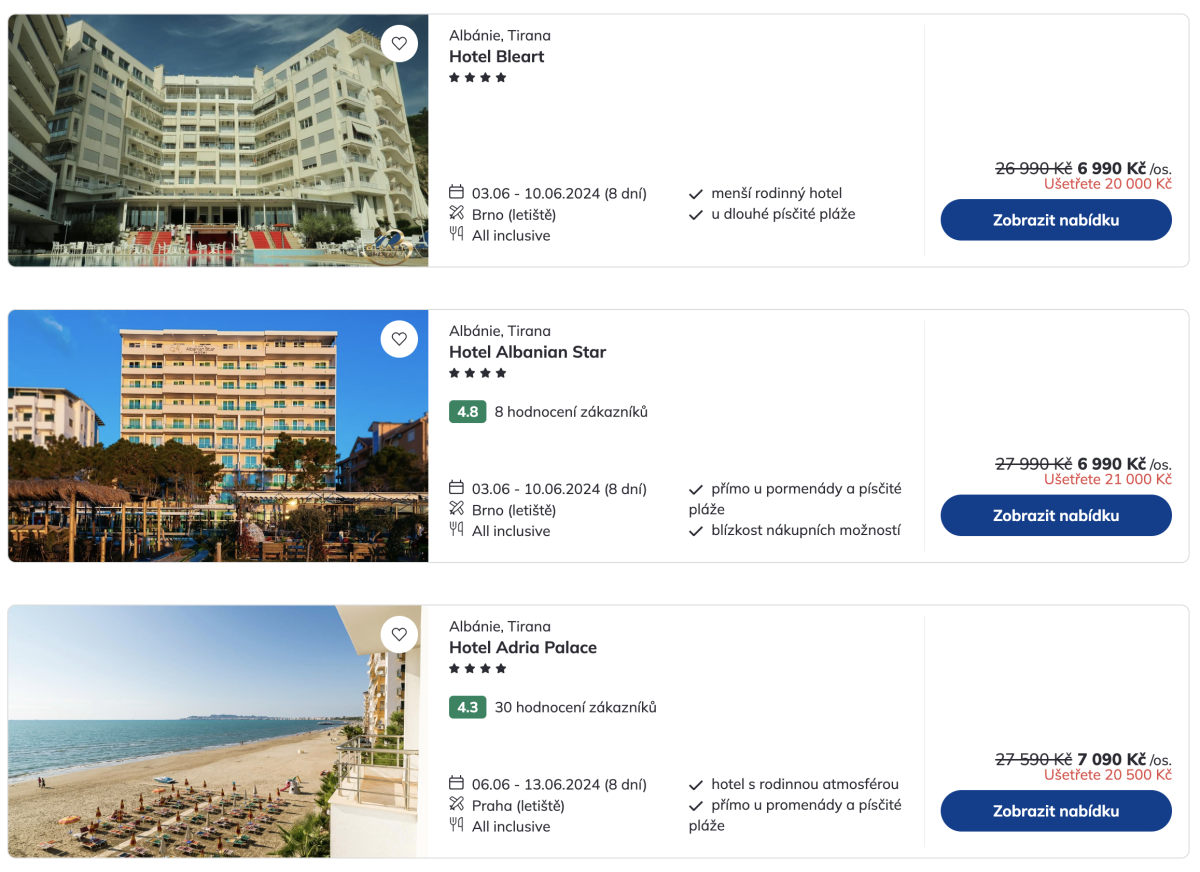Click the 4.8 rating badge
Image resolution: width=1200 pixels, height=872 pixels.
(467, 412)
